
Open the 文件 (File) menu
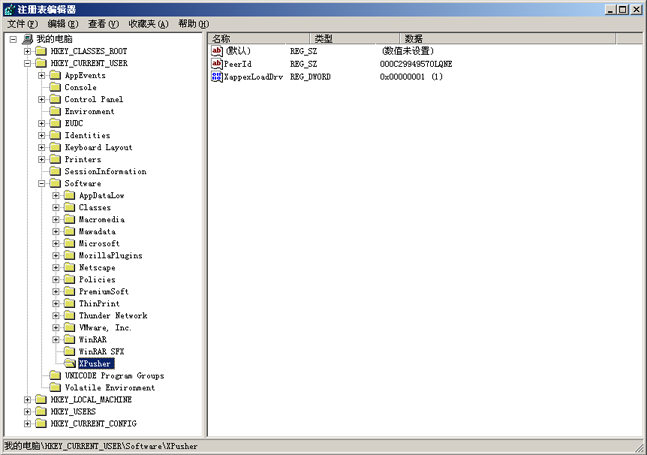click(22, 24)
